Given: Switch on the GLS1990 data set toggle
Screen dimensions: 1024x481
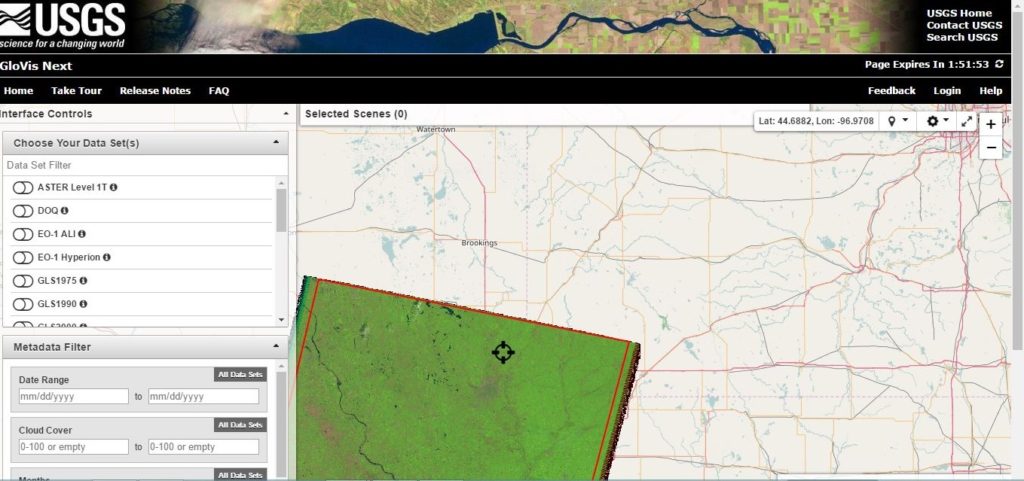Looking at the screenshot, I should tap(22, 304).
